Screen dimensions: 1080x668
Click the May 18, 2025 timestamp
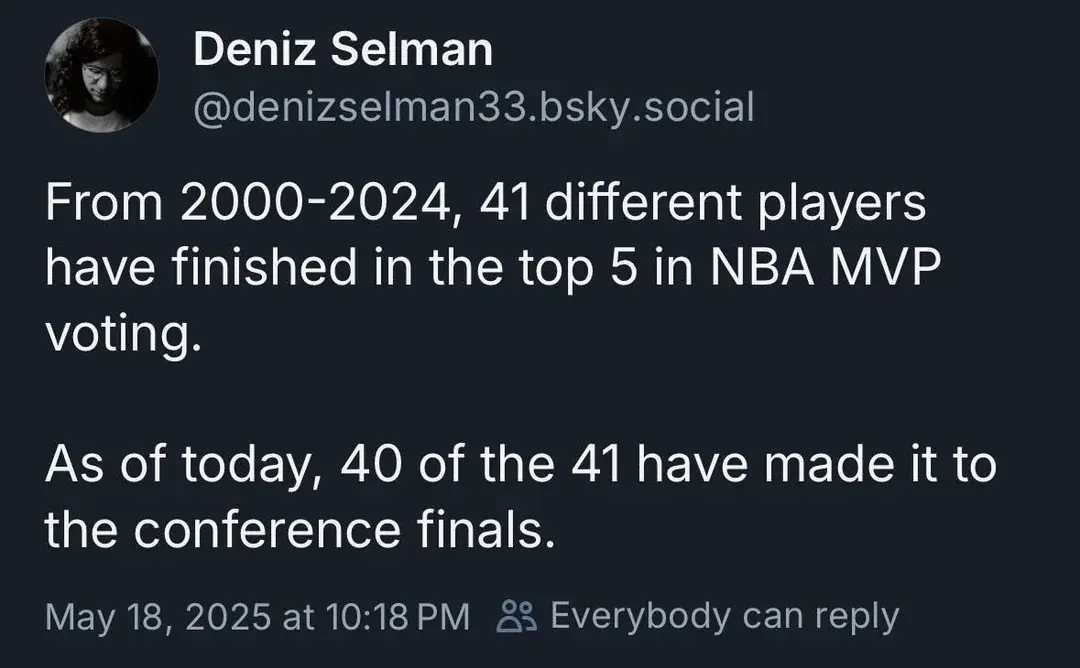coord(258,616)
